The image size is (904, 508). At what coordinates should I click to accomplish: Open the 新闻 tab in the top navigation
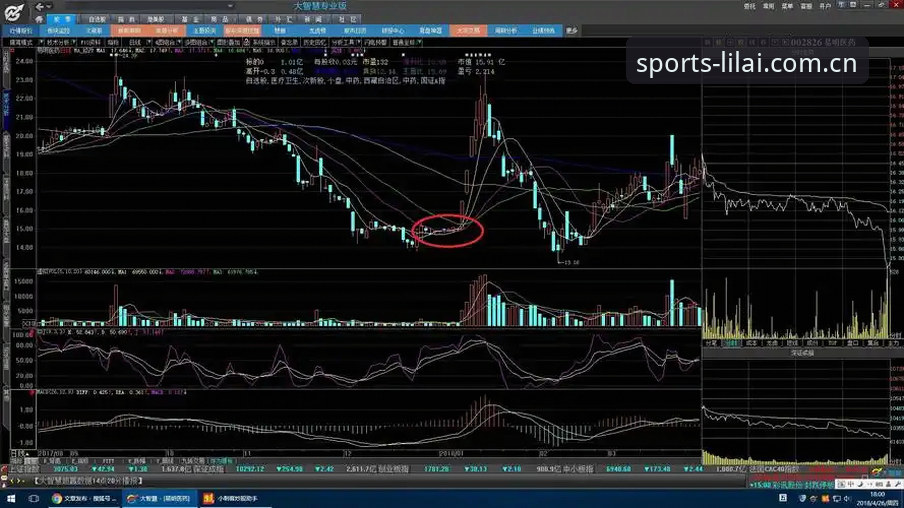[x=313, y=19]
